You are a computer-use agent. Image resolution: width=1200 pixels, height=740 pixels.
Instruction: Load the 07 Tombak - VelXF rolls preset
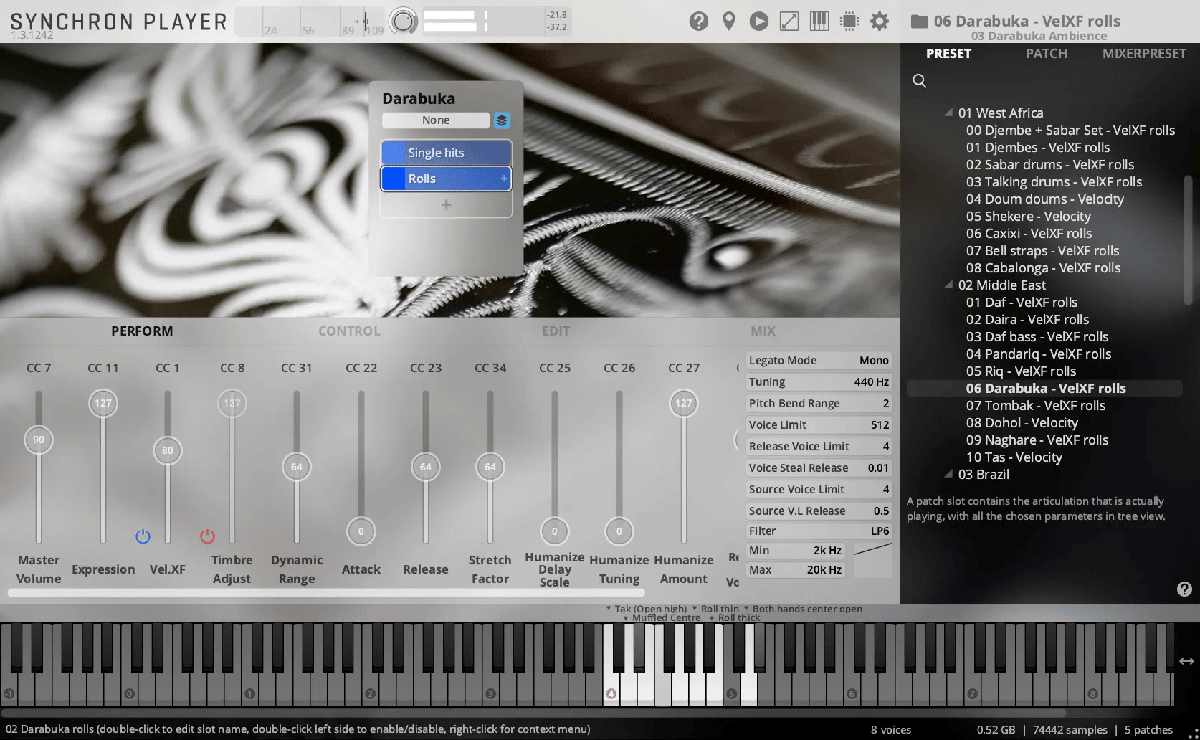coord(1035,405)
